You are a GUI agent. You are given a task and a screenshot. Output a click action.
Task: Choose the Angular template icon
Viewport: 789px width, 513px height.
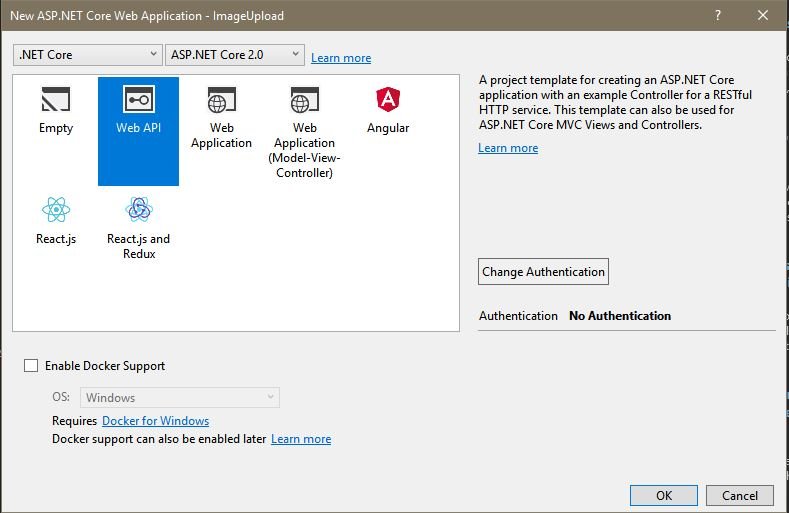[388, 99]
